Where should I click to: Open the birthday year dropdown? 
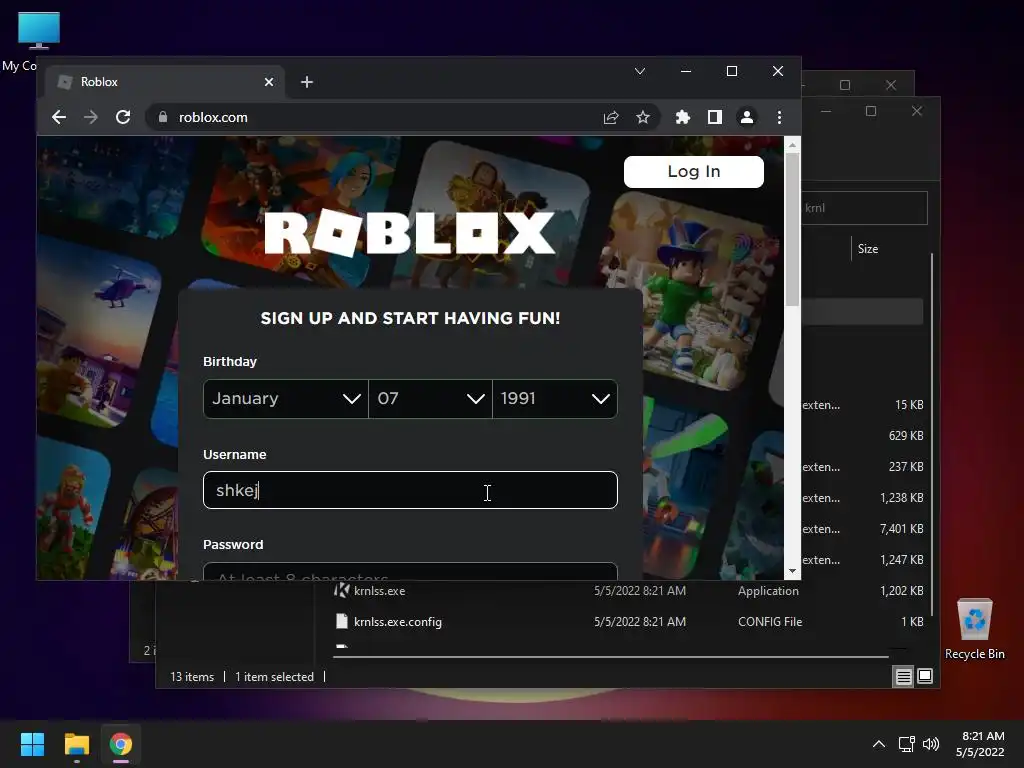tap(555, 398)
